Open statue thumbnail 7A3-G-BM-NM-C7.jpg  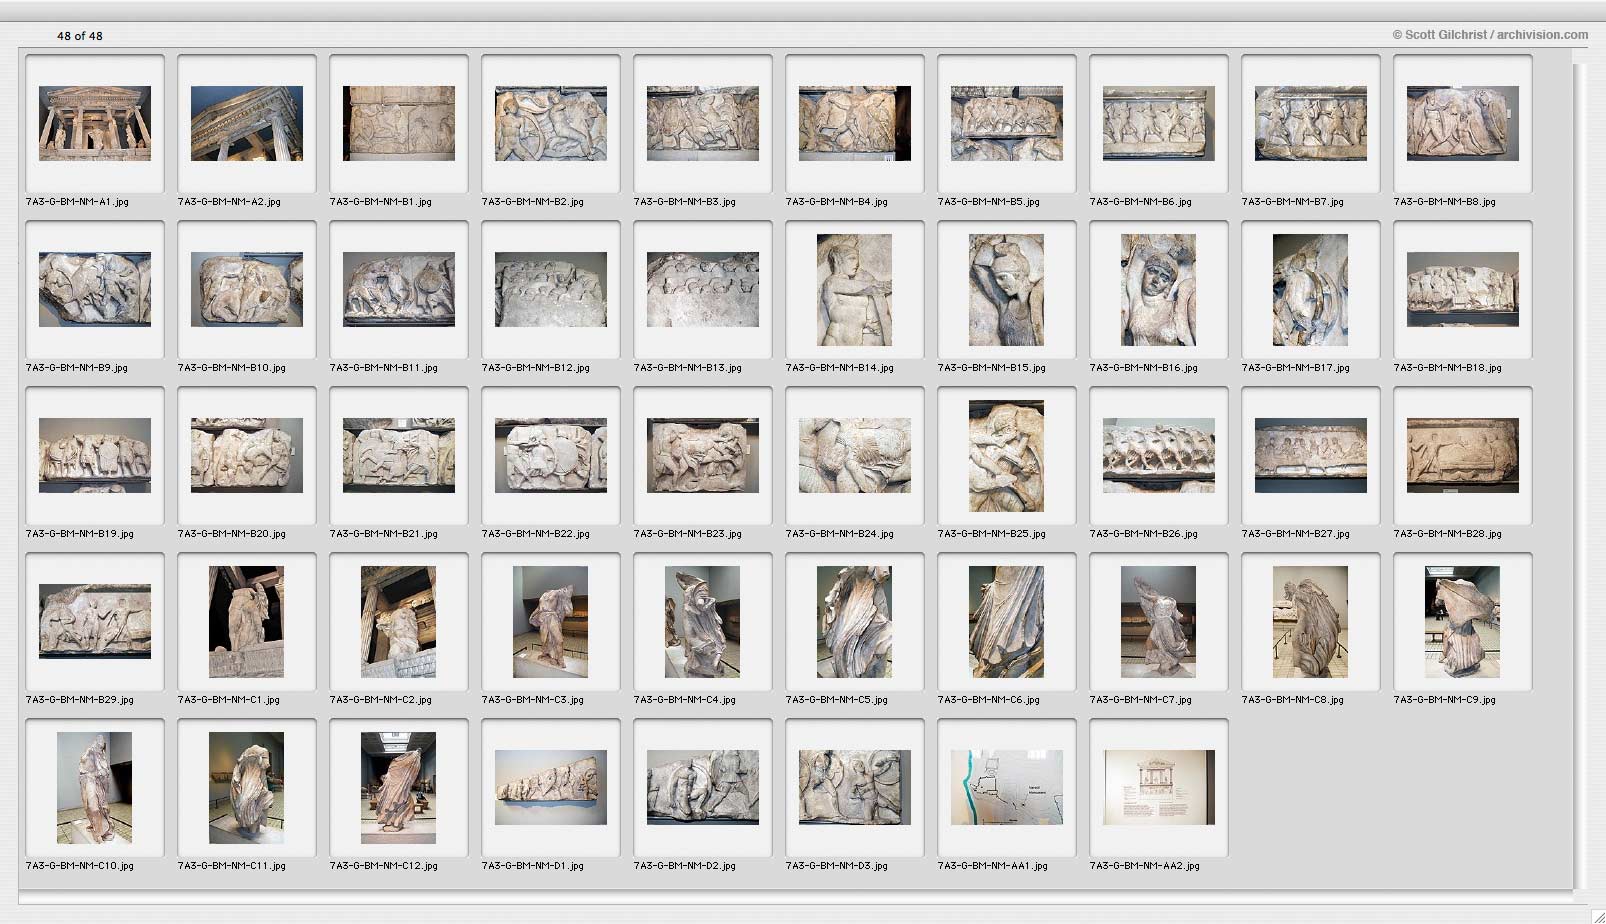point(1159,622)
